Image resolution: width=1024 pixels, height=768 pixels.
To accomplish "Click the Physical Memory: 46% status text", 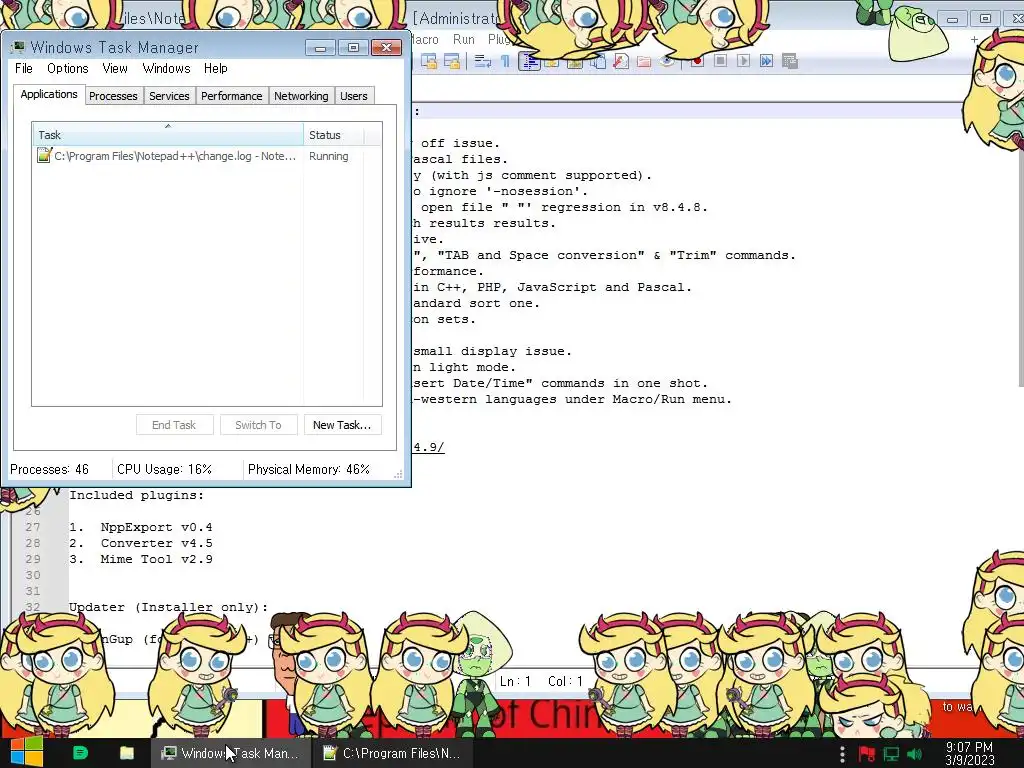I will click(x=309, y=469).
